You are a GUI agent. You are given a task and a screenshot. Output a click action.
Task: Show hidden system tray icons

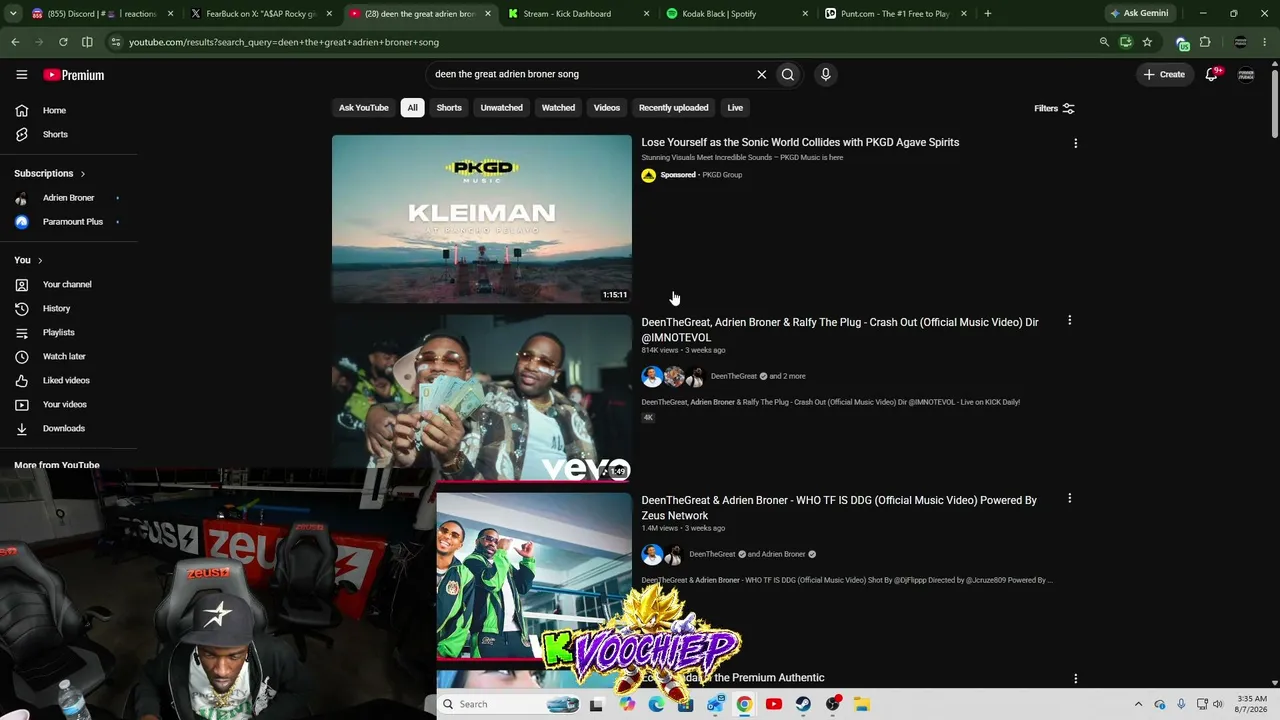tap(1138, 704)
